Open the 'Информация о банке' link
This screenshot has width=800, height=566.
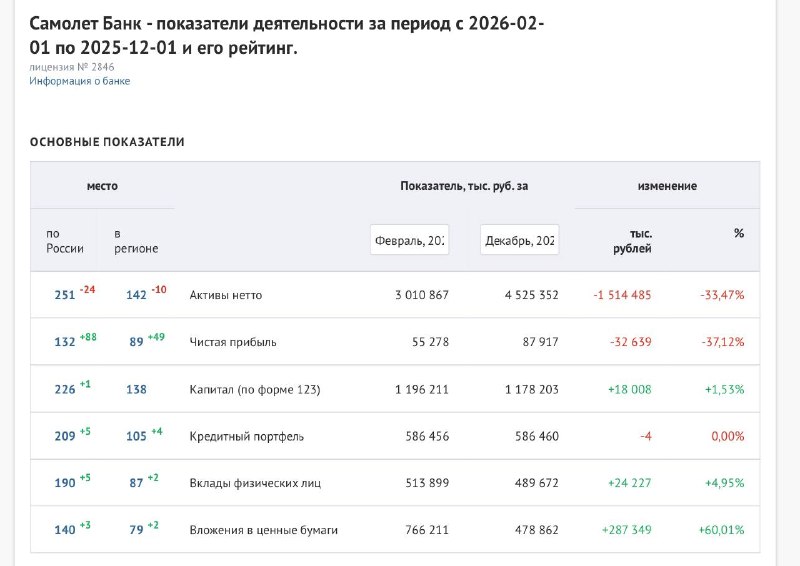(x=80, y=81)
